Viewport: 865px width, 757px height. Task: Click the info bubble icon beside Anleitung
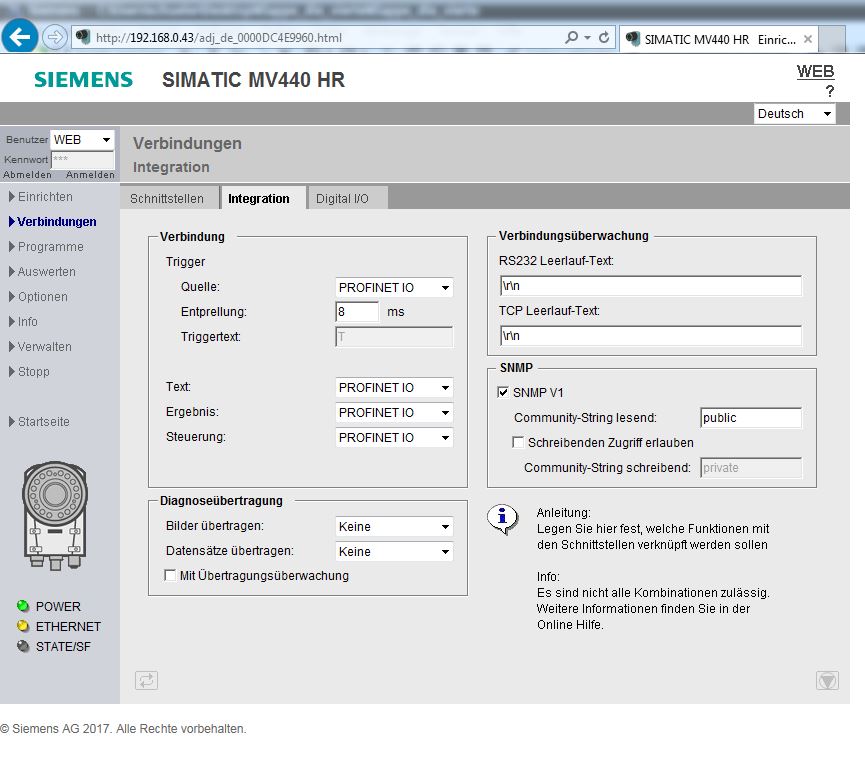tap(502, 517)
